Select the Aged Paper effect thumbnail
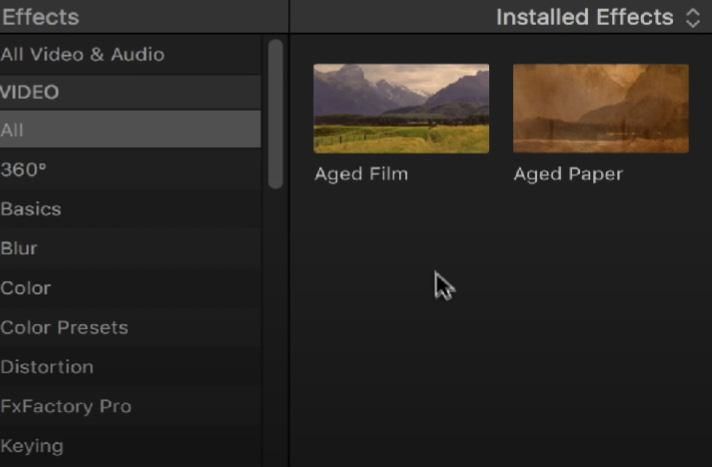 pyautogui.click(x=601, y=109)
